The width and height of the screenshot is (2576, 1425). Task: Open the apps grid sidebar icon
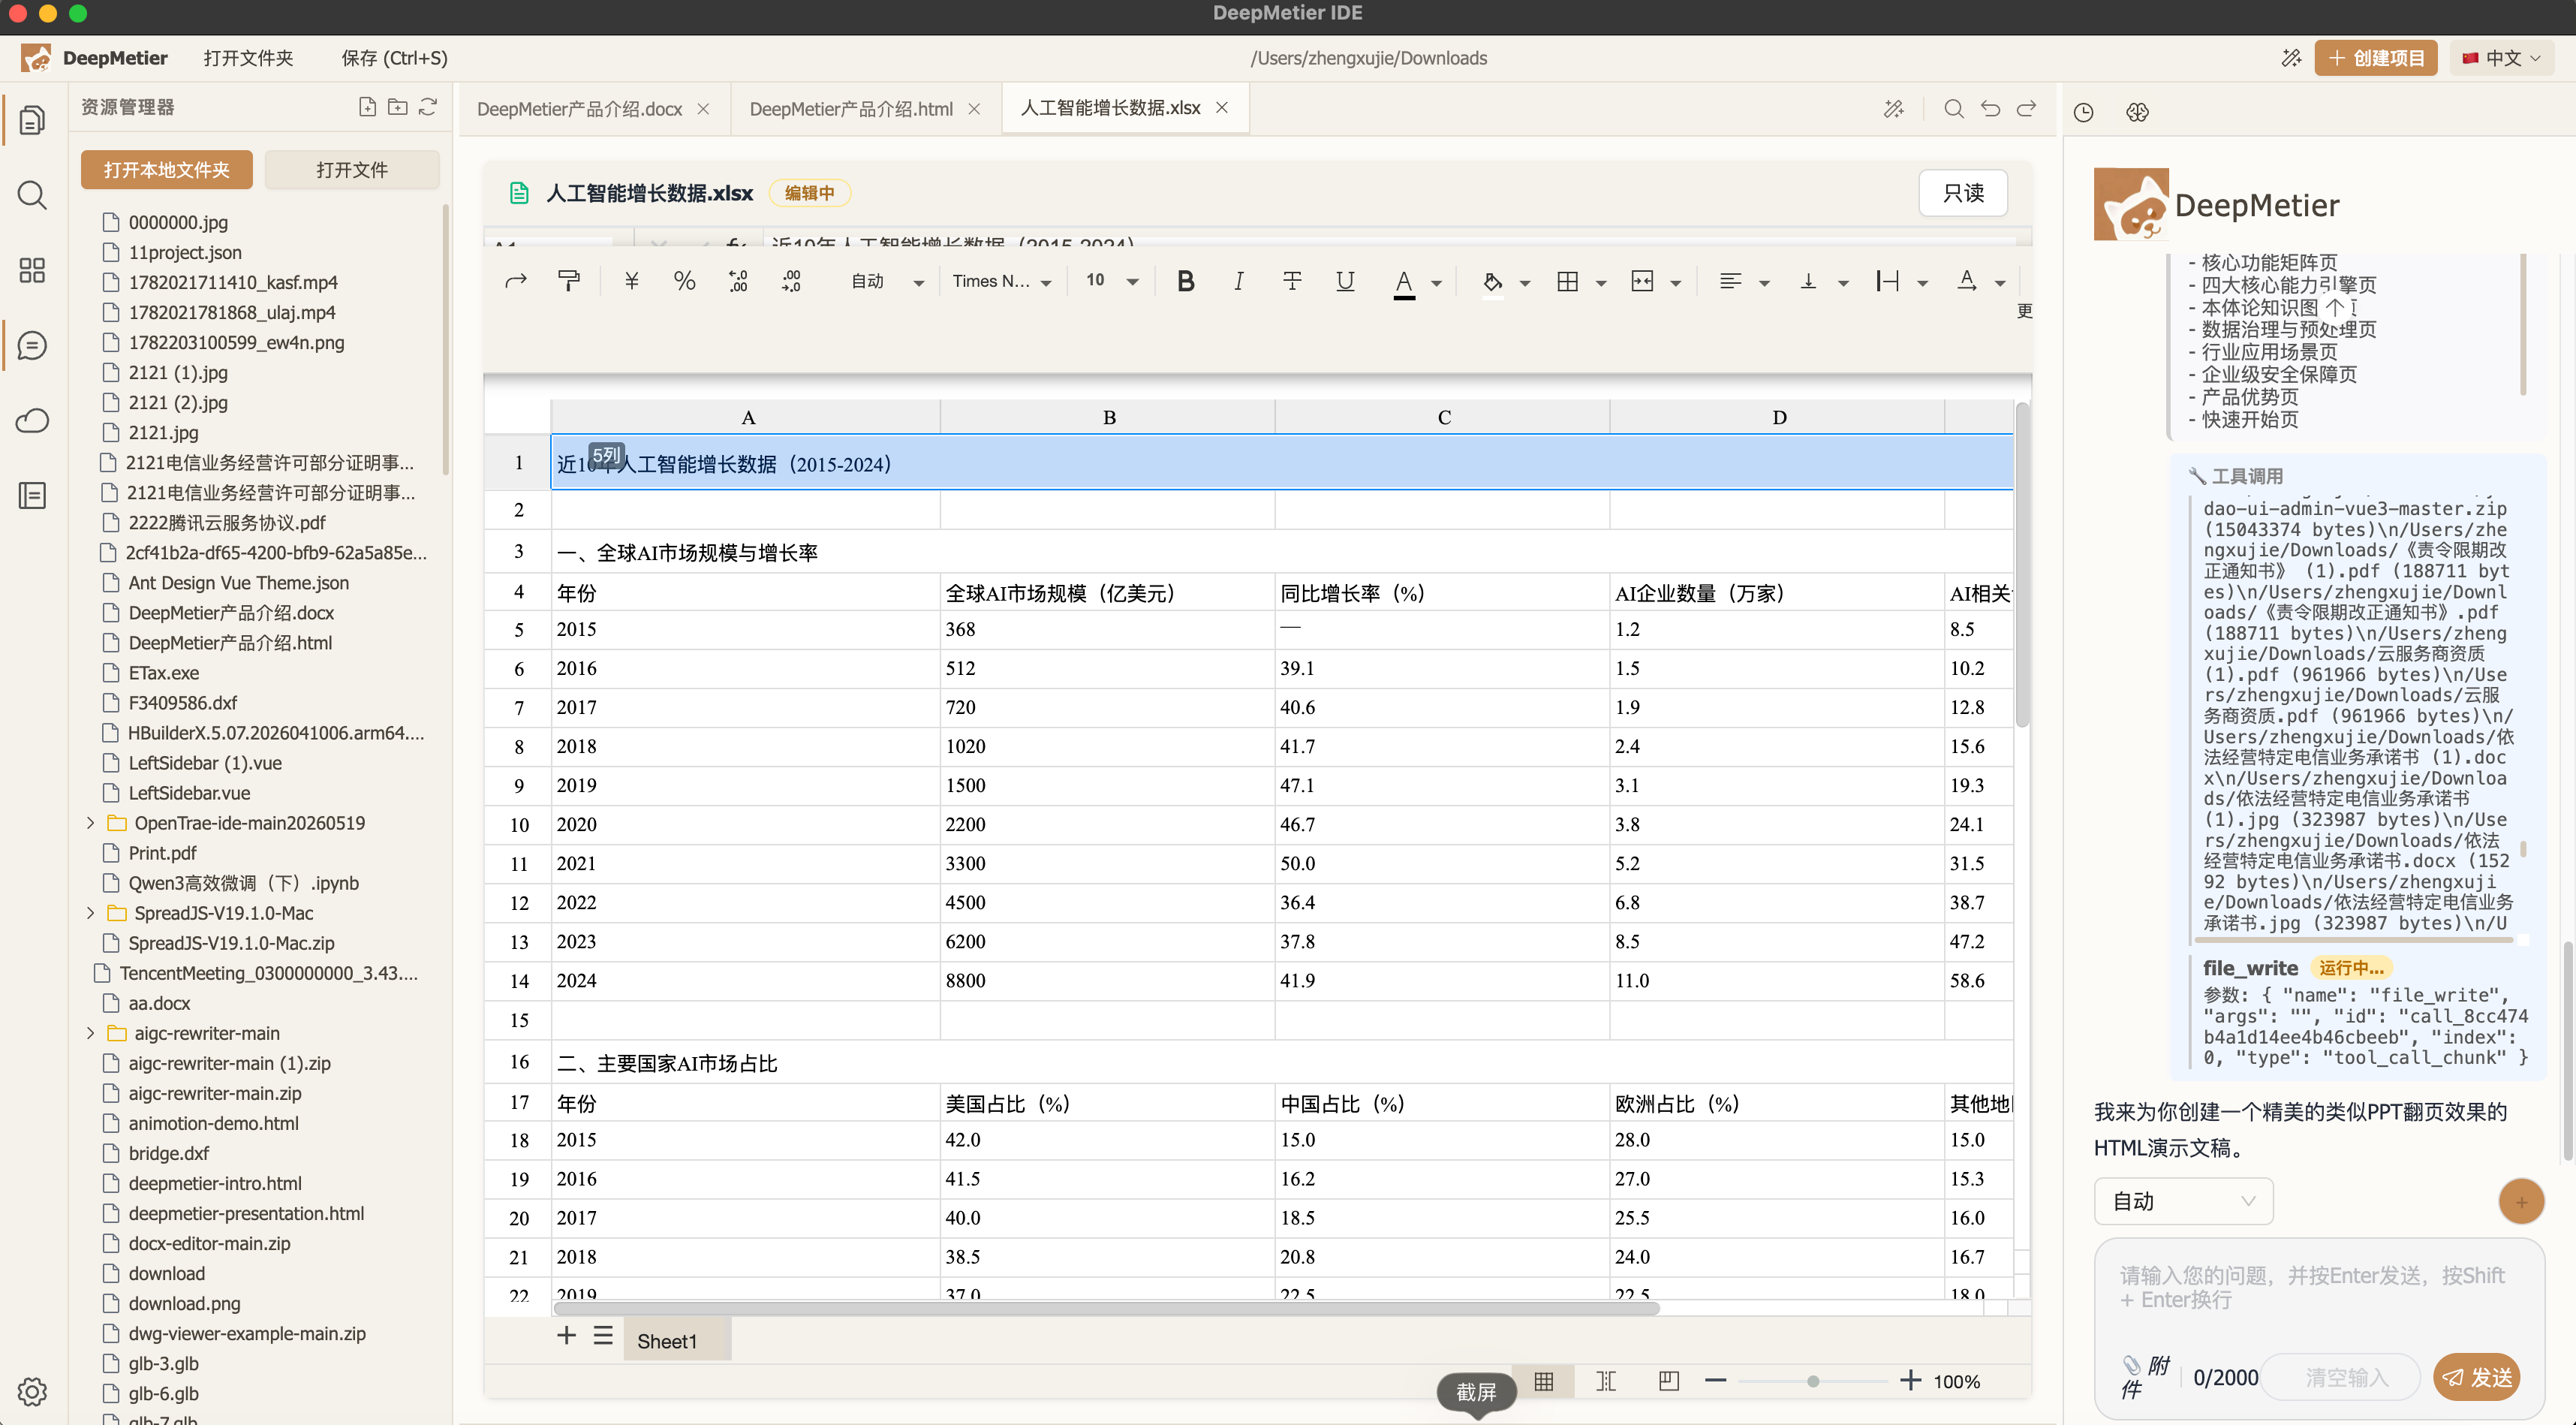tap(32, 270)
